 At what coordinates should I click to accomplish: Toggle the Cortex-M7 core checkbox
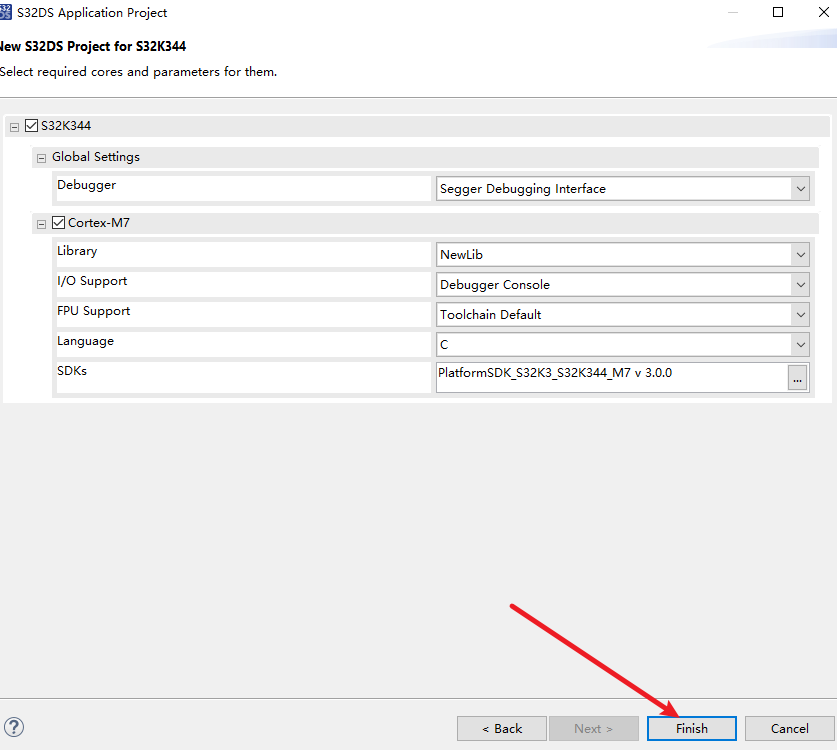pyautogui.click(x=58, y=223)
